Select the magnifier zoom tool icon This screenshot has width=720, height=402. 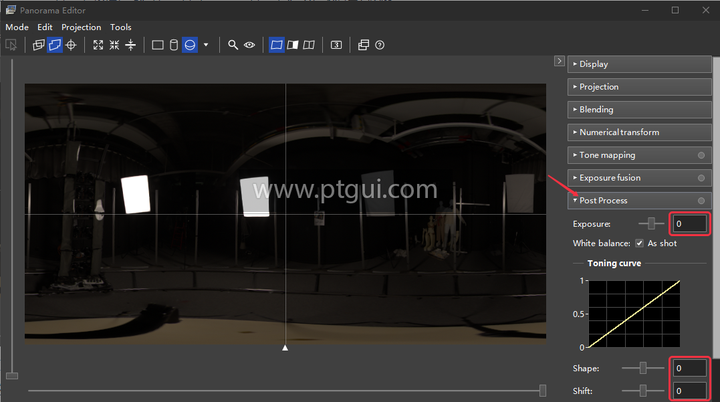[233, 45]
